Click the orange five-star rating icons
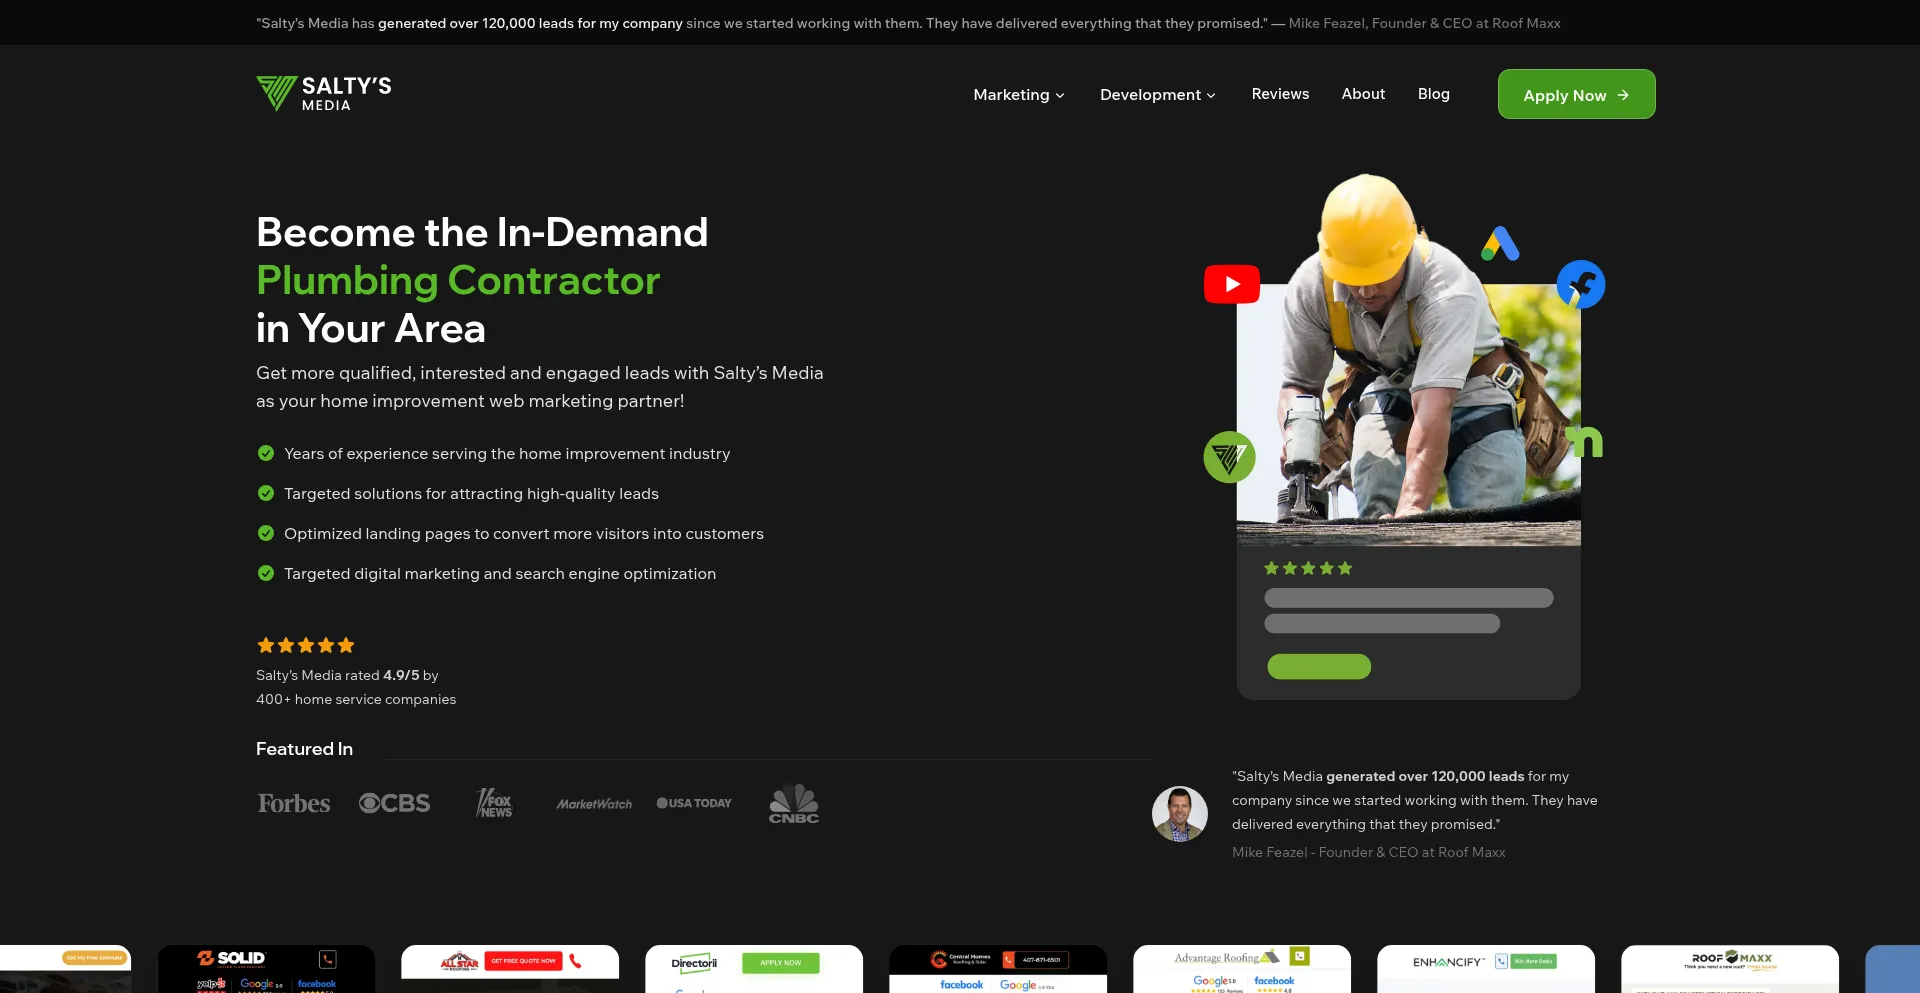Viewport: 1920px width, 993px height. (x=306, y=645)
